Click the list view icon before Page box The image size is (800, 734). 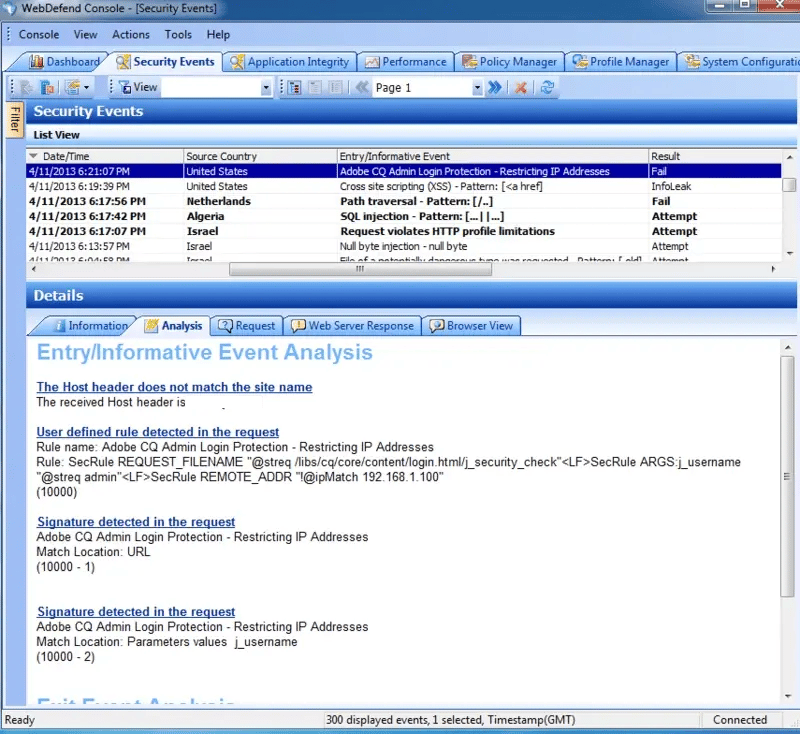[x=296, y=88]
